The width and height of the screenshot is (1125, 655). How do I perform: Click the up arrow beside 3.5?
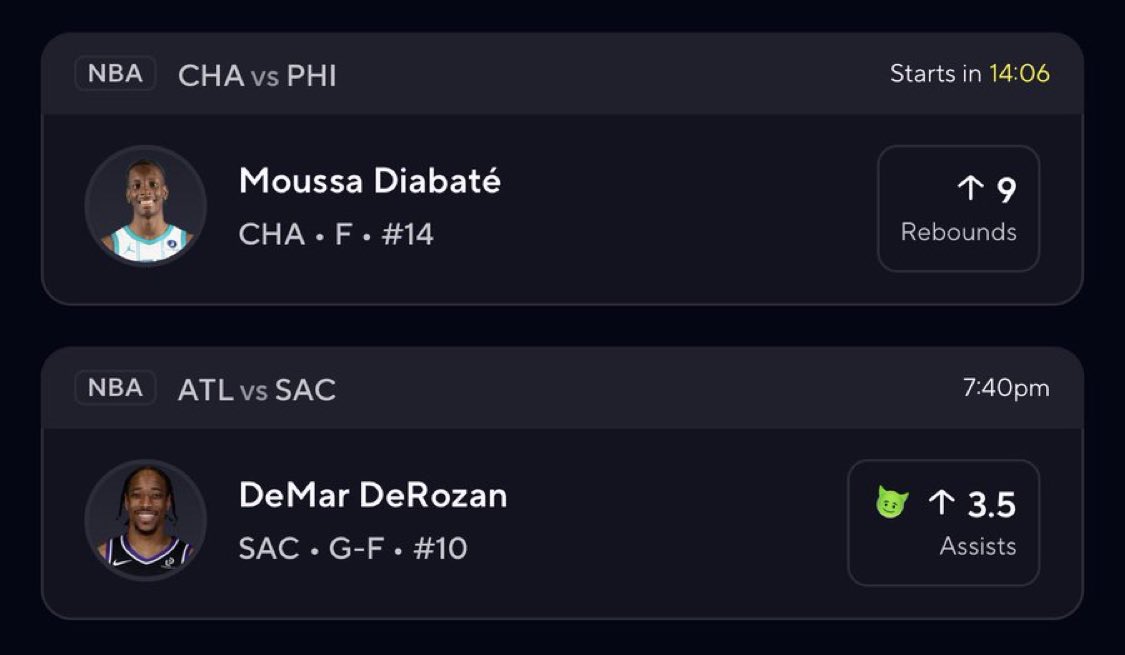(x=941, y=502)
